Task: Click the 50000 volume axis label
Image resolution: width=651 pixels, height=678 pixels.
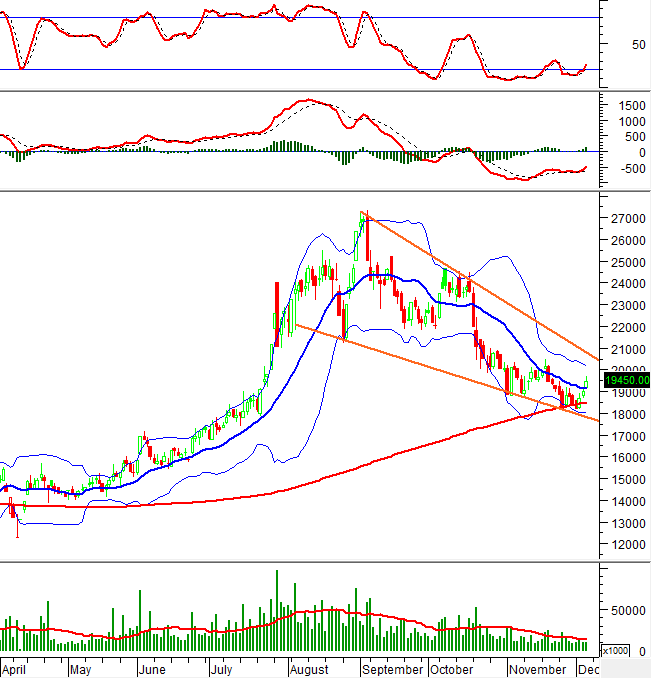Action: coord(630,610)
